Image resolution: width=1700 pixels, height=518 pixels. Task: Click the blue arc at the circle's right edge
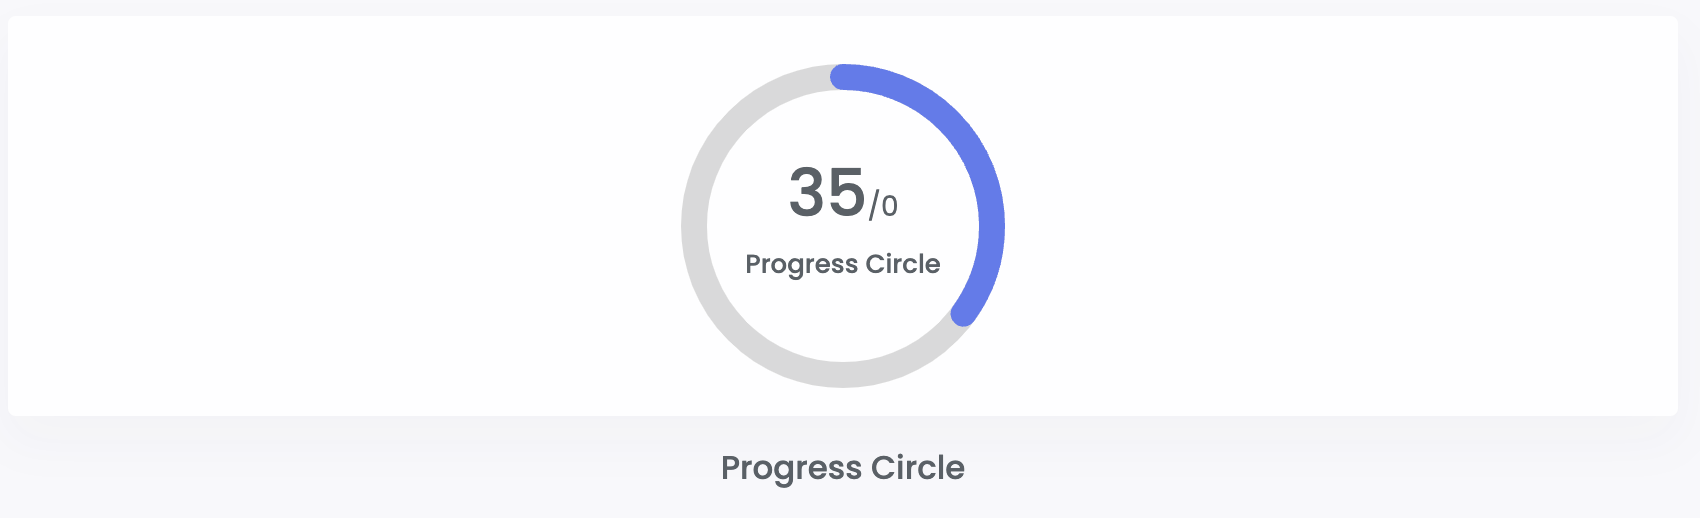tap(992, 226)
